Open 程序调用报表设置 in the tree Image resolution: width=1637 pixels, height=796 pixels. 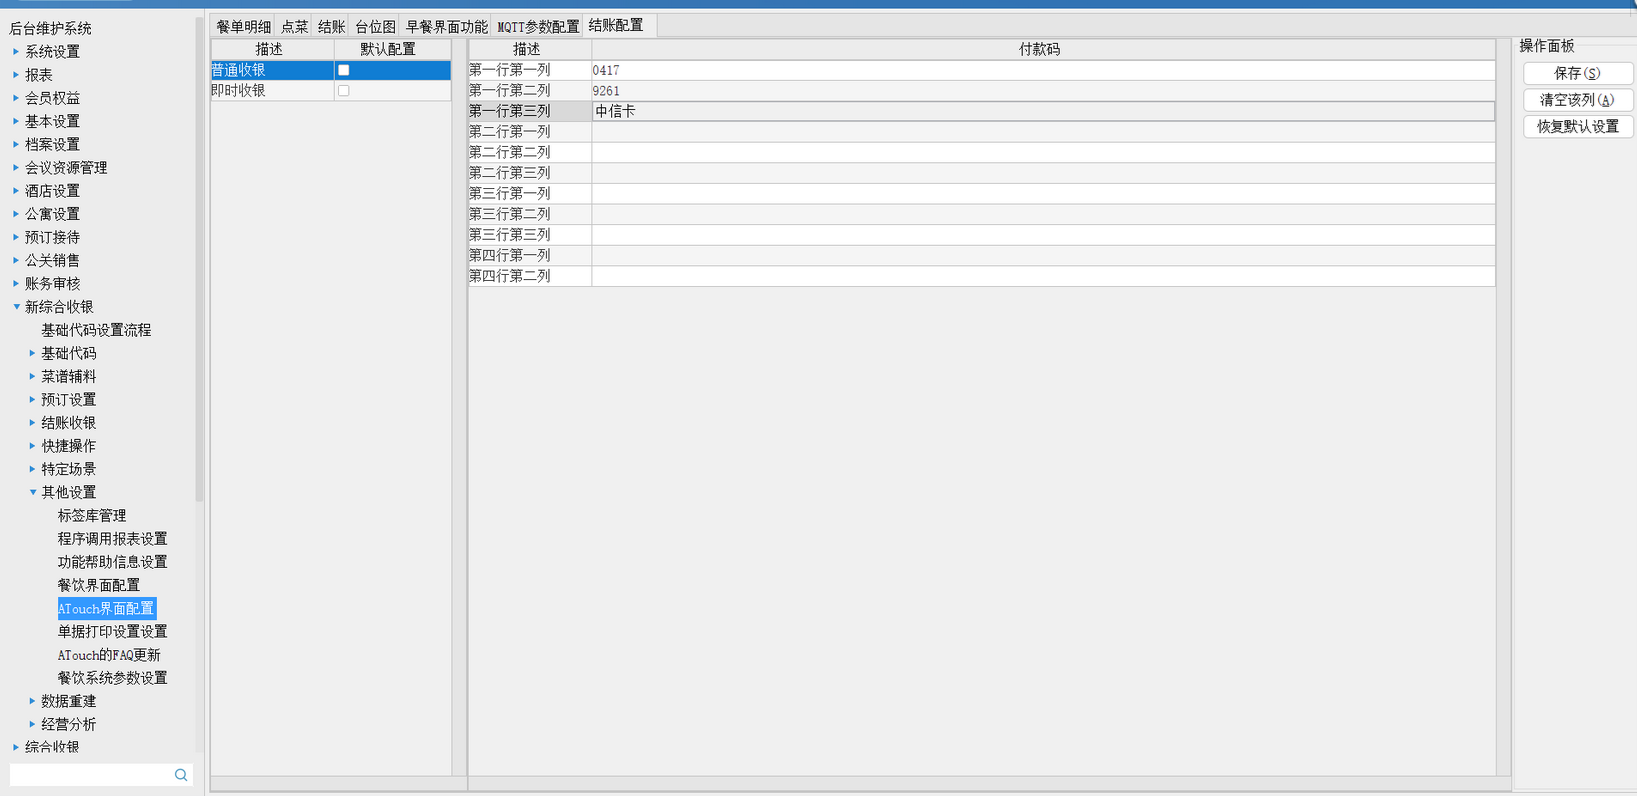pos(112,538)
